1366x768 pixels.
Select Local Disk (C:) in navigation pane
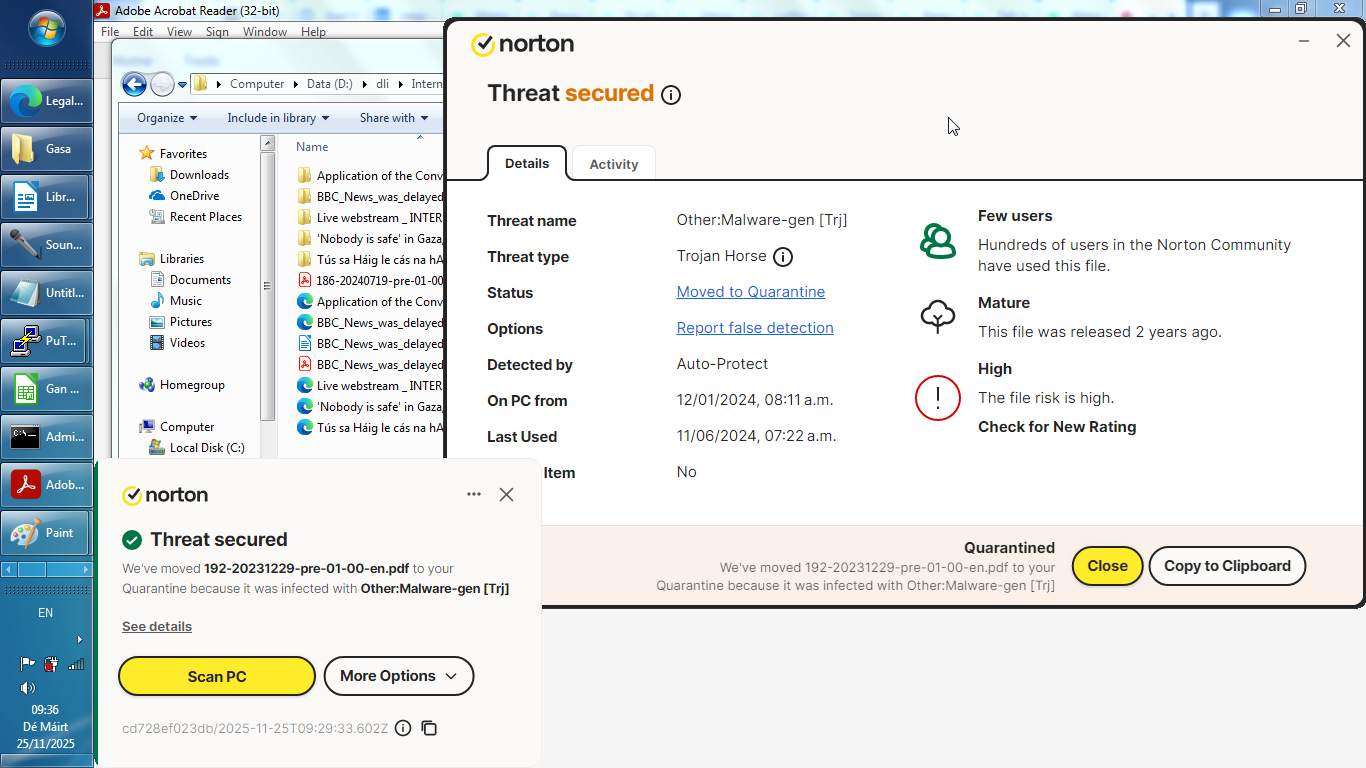(206, 448)
